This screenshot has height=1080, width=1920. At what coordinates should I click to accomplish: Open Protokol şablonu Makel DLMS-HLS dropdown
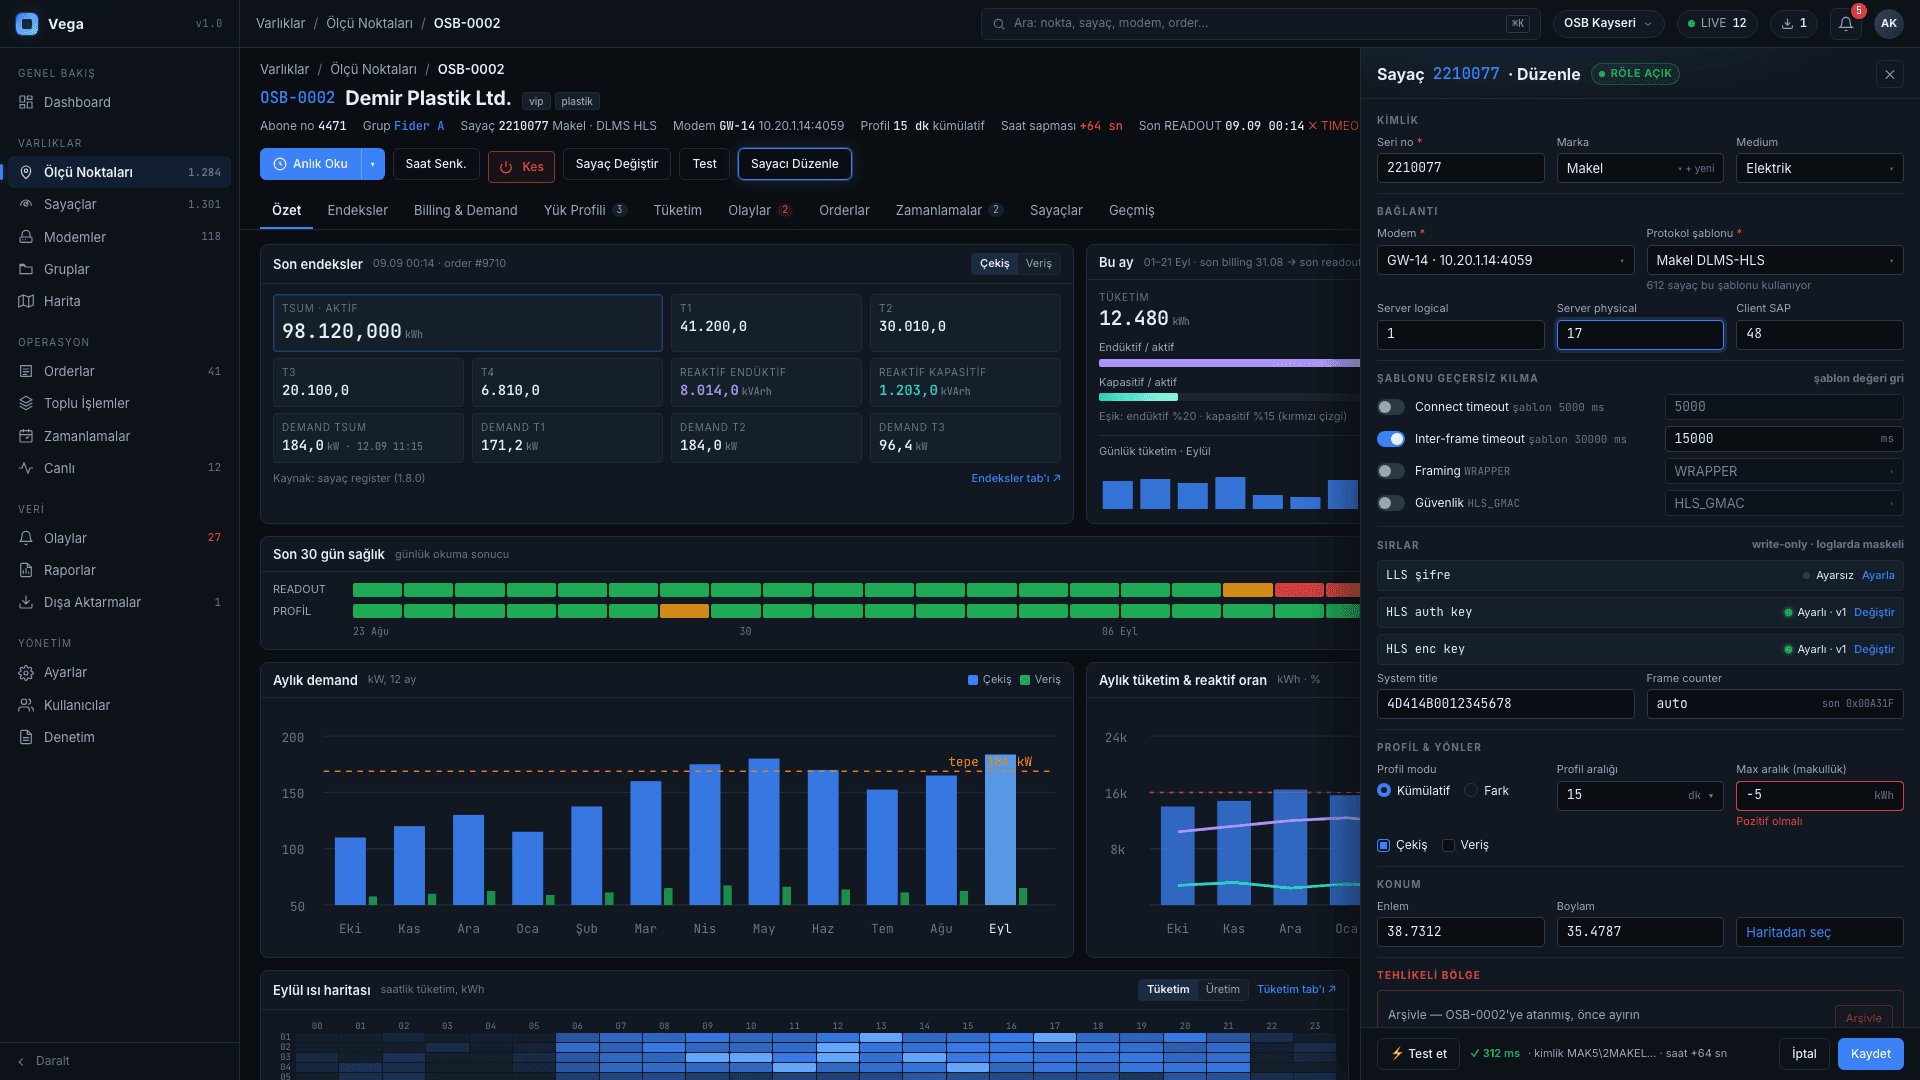pos(1775,260)
